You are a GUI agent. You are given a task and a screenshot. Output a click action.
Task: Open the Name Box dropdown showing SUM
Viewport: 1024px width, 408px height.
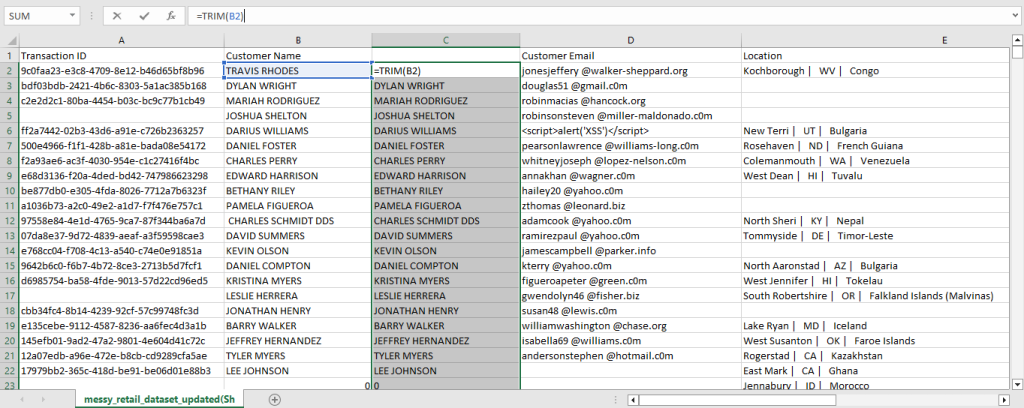[x=73, y=16]
